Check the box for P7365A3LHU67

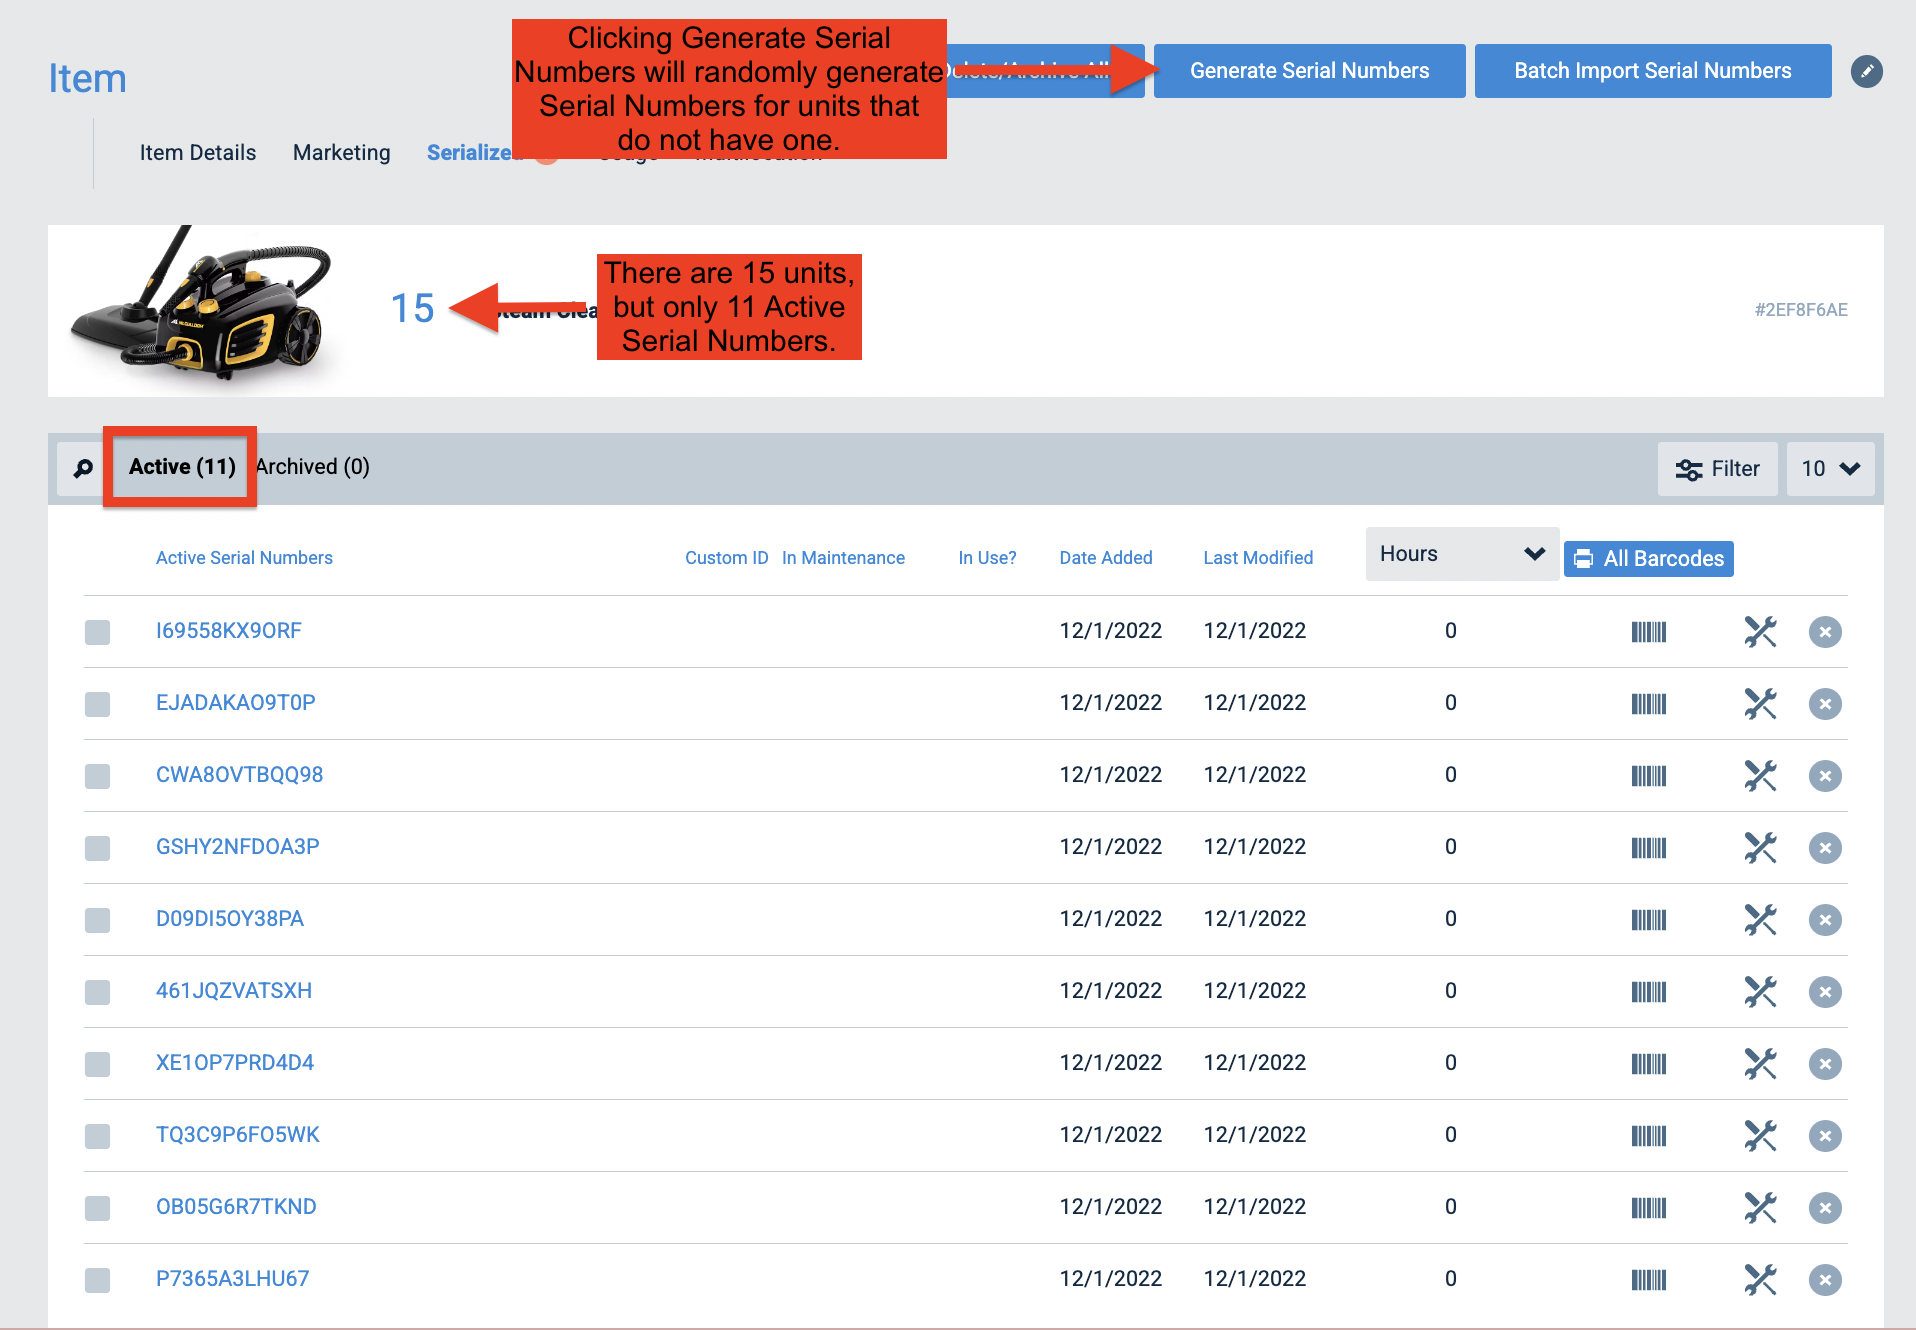[97, 1279]
